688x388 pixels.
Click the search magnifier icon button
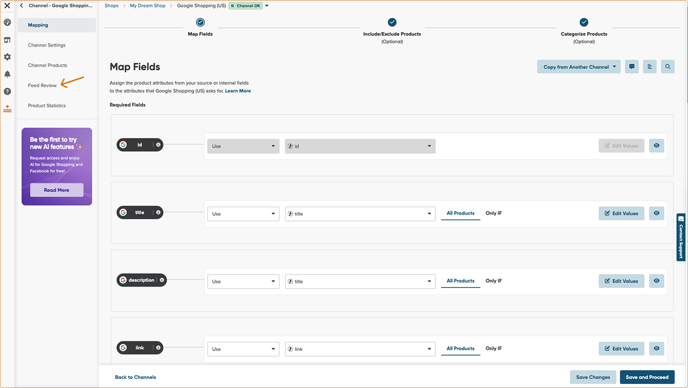click(x=668, y=67)
